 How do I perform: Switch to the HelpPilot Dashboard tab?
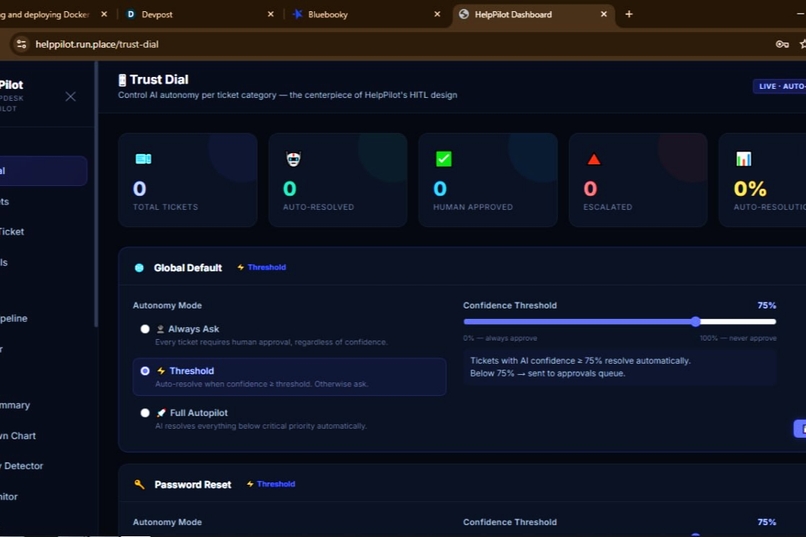(532, 14)
